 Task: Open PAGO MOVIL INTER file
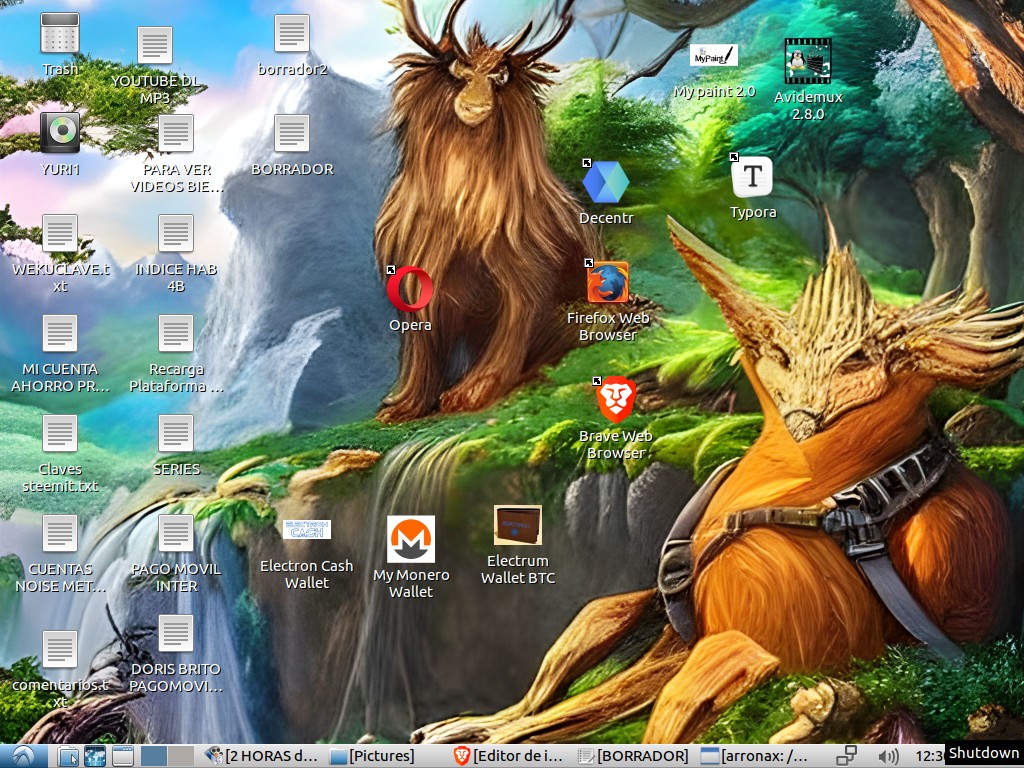tap(176, 533)
